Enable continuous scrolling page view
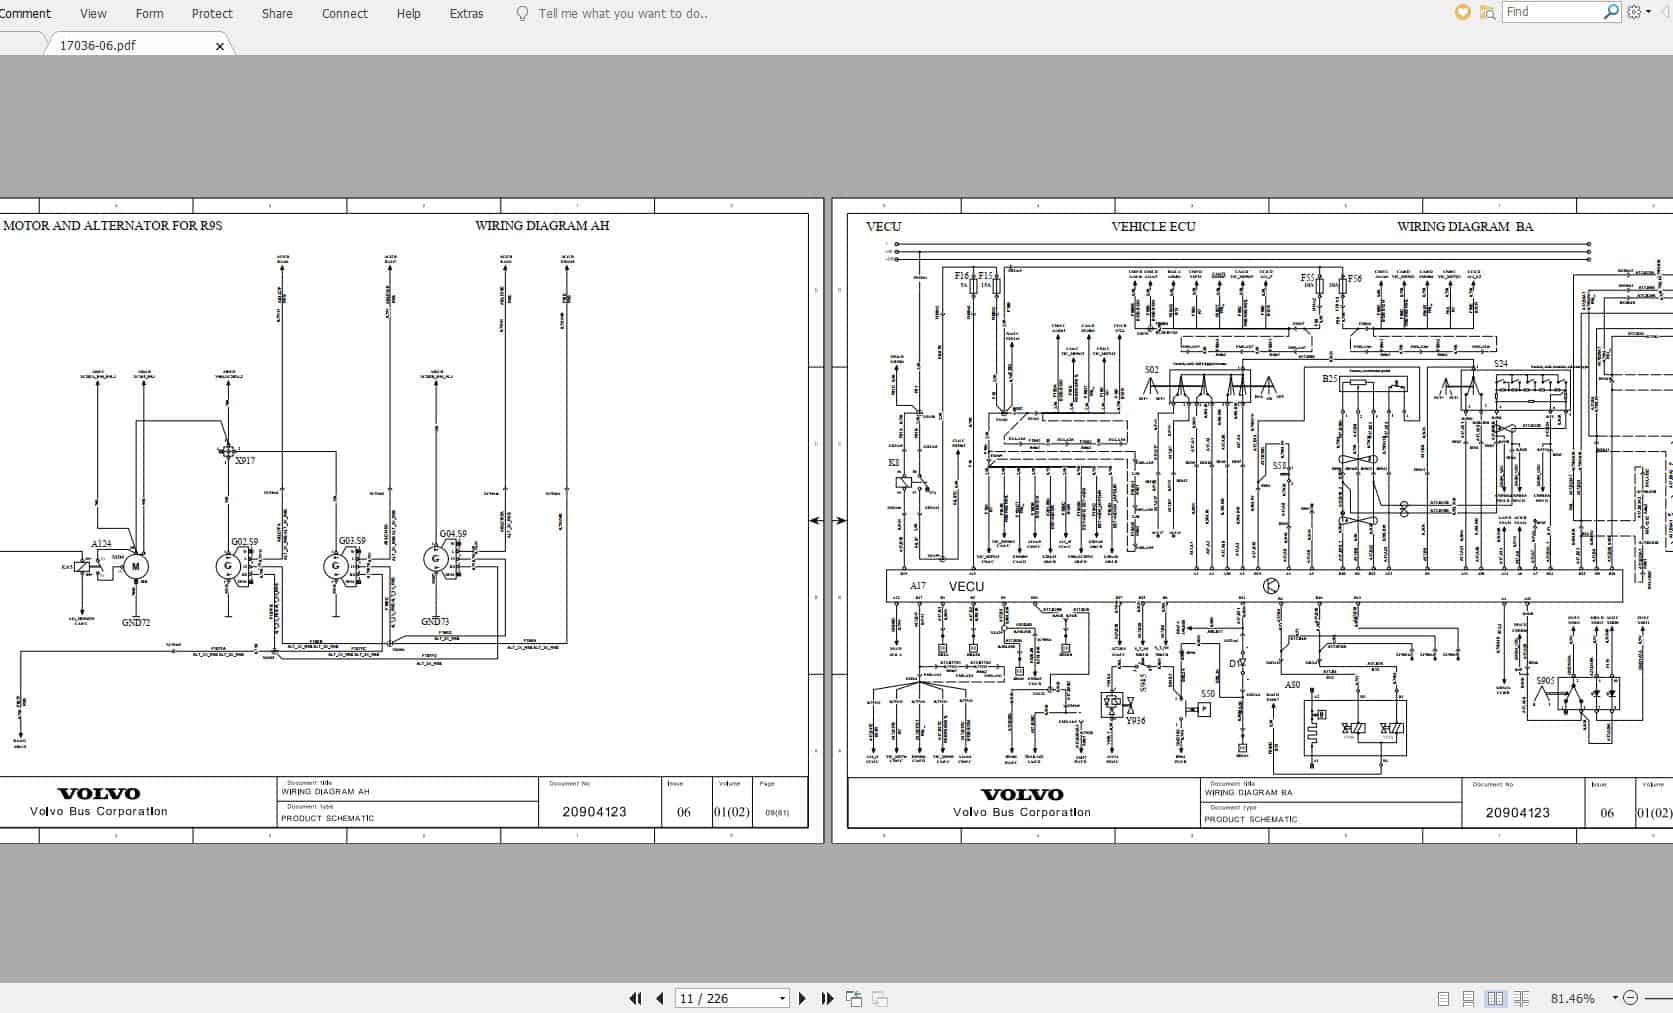This screenshot has width=1673, height=1013. [x=1468, y=998]
